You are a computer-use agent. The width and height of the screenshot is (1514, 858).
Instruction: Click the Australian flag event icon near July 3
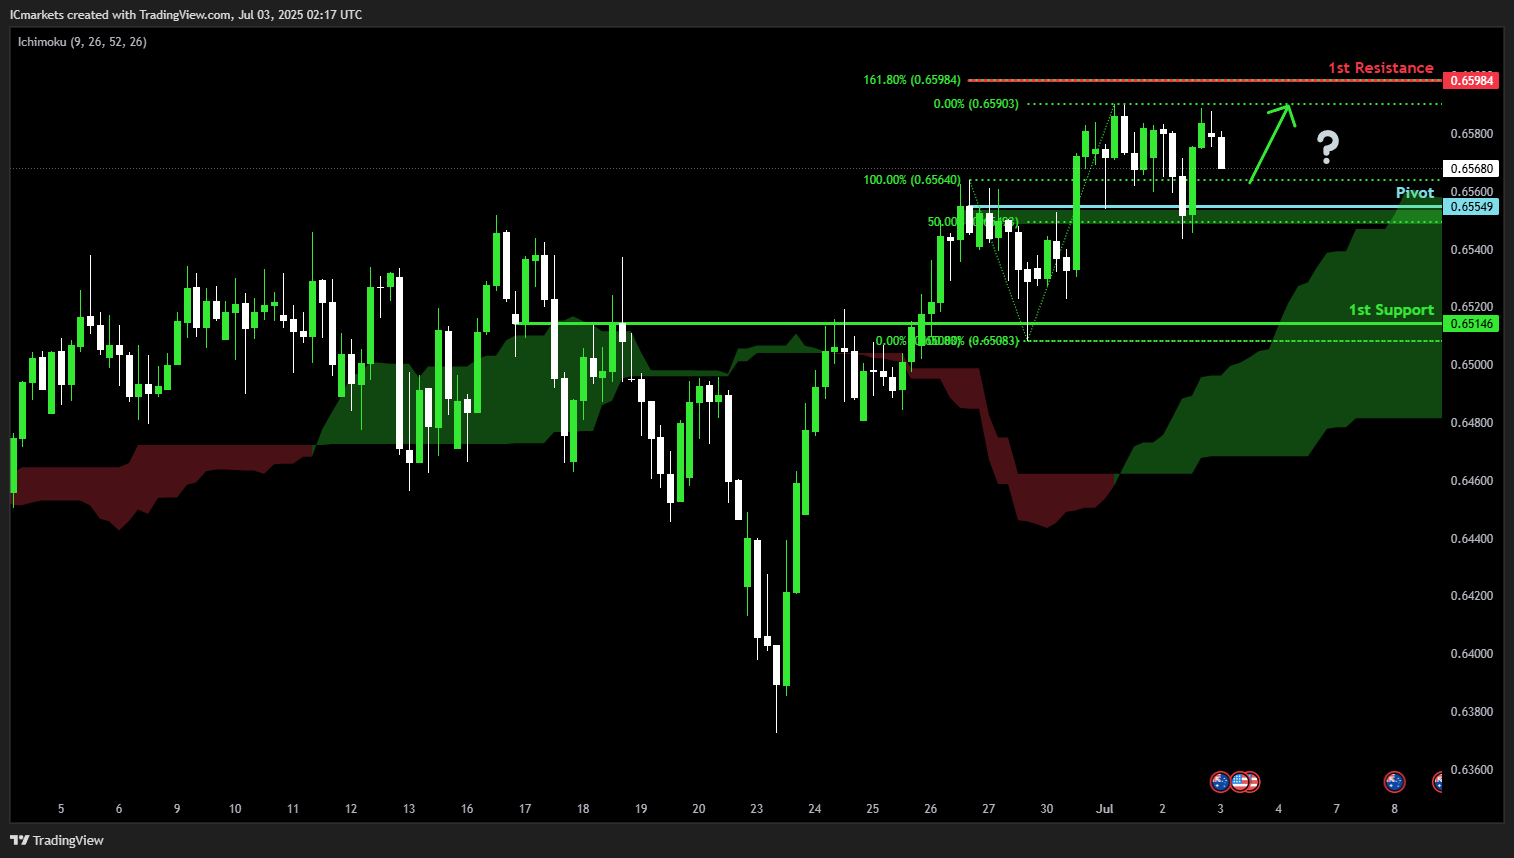(x=1220, y=782)
